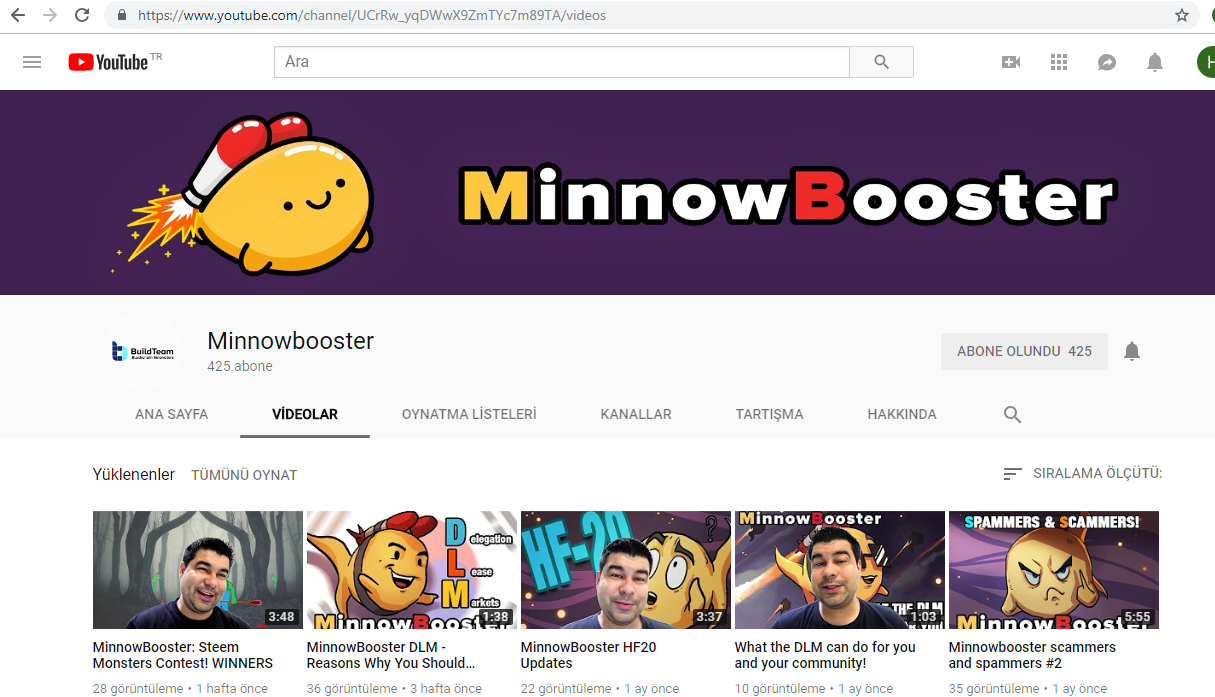1215x697 pixels.
Task: Click '35 görüntüleme • 1 ay önce' text
Action: coord(1028,688)
